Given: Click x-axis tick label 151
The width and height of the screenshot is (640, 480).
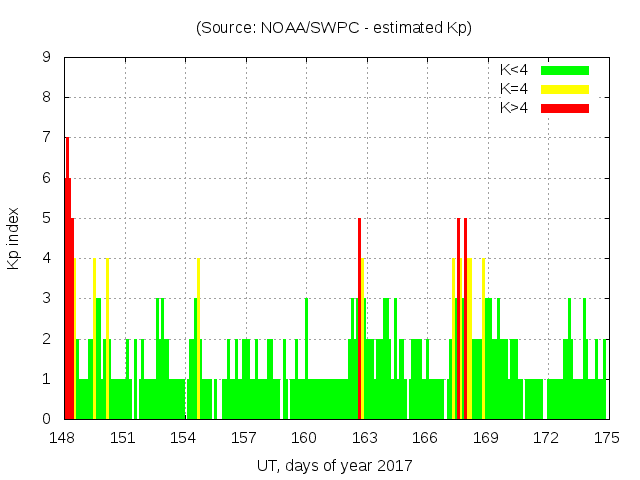Looking at the screenshot, I should 123,438.
